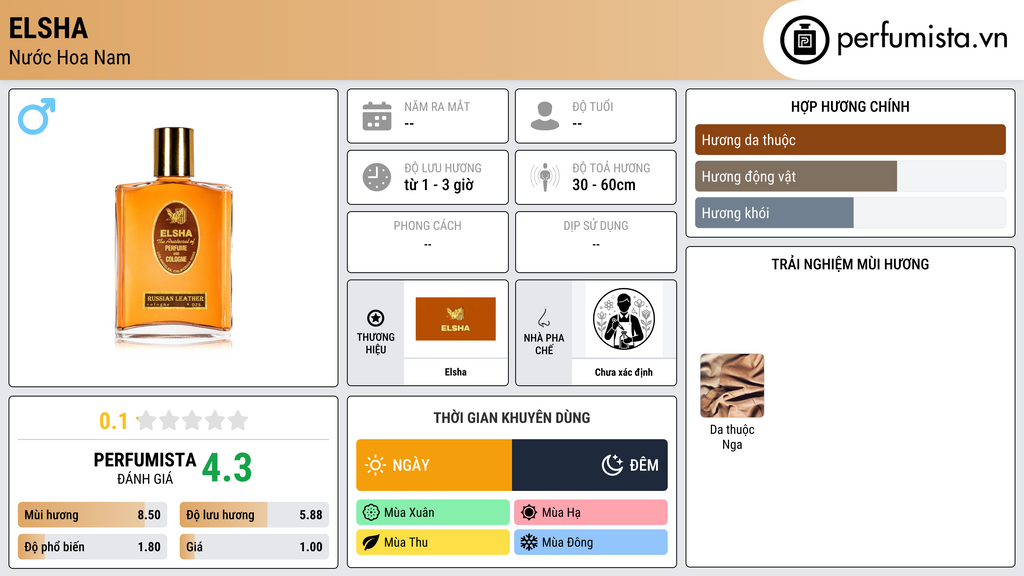
Task: Click the nose icon above Nhà pha chế
Action: tap(543, 318)
